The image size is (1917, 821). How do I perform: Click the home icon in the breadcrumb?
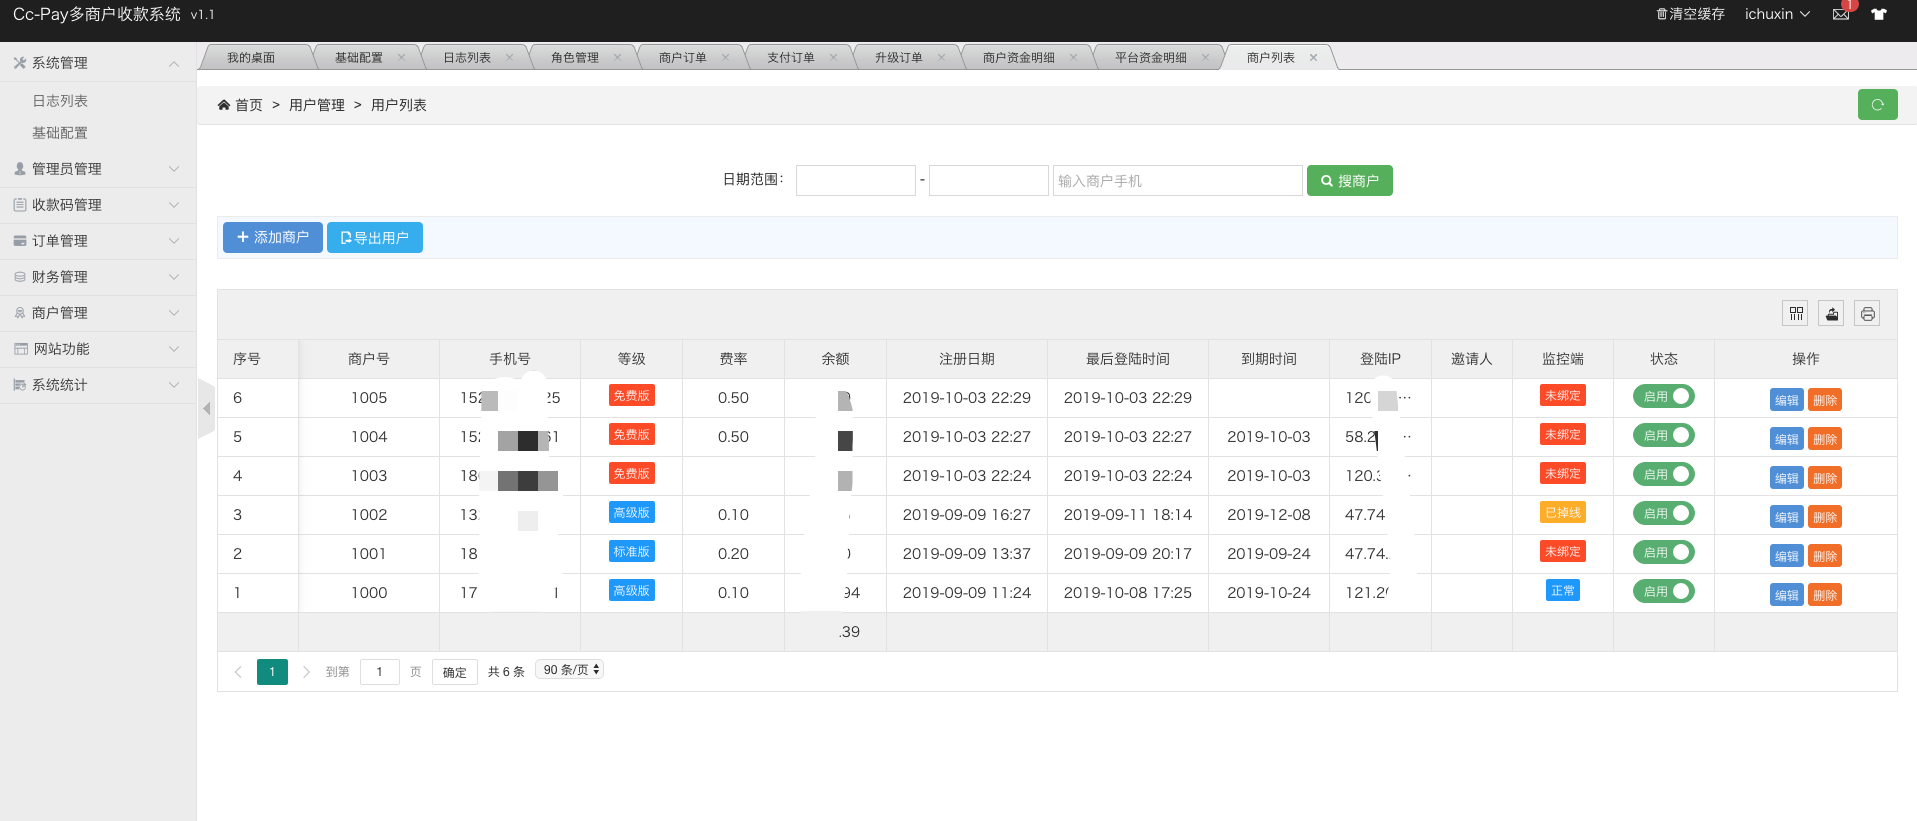click(x=224, y=105)
